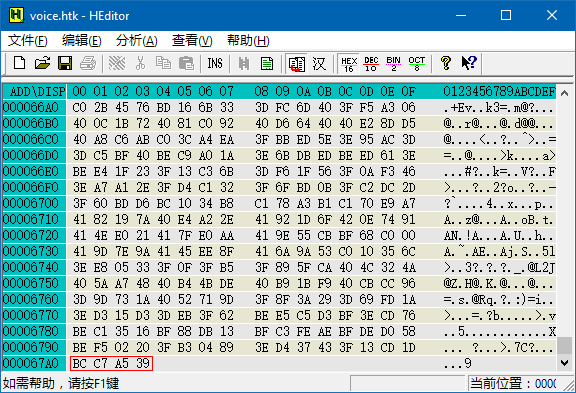Click the ADD\DISP header cell
Screen dimensions: 576x393
pyautogui.click(x=35, y=91)
